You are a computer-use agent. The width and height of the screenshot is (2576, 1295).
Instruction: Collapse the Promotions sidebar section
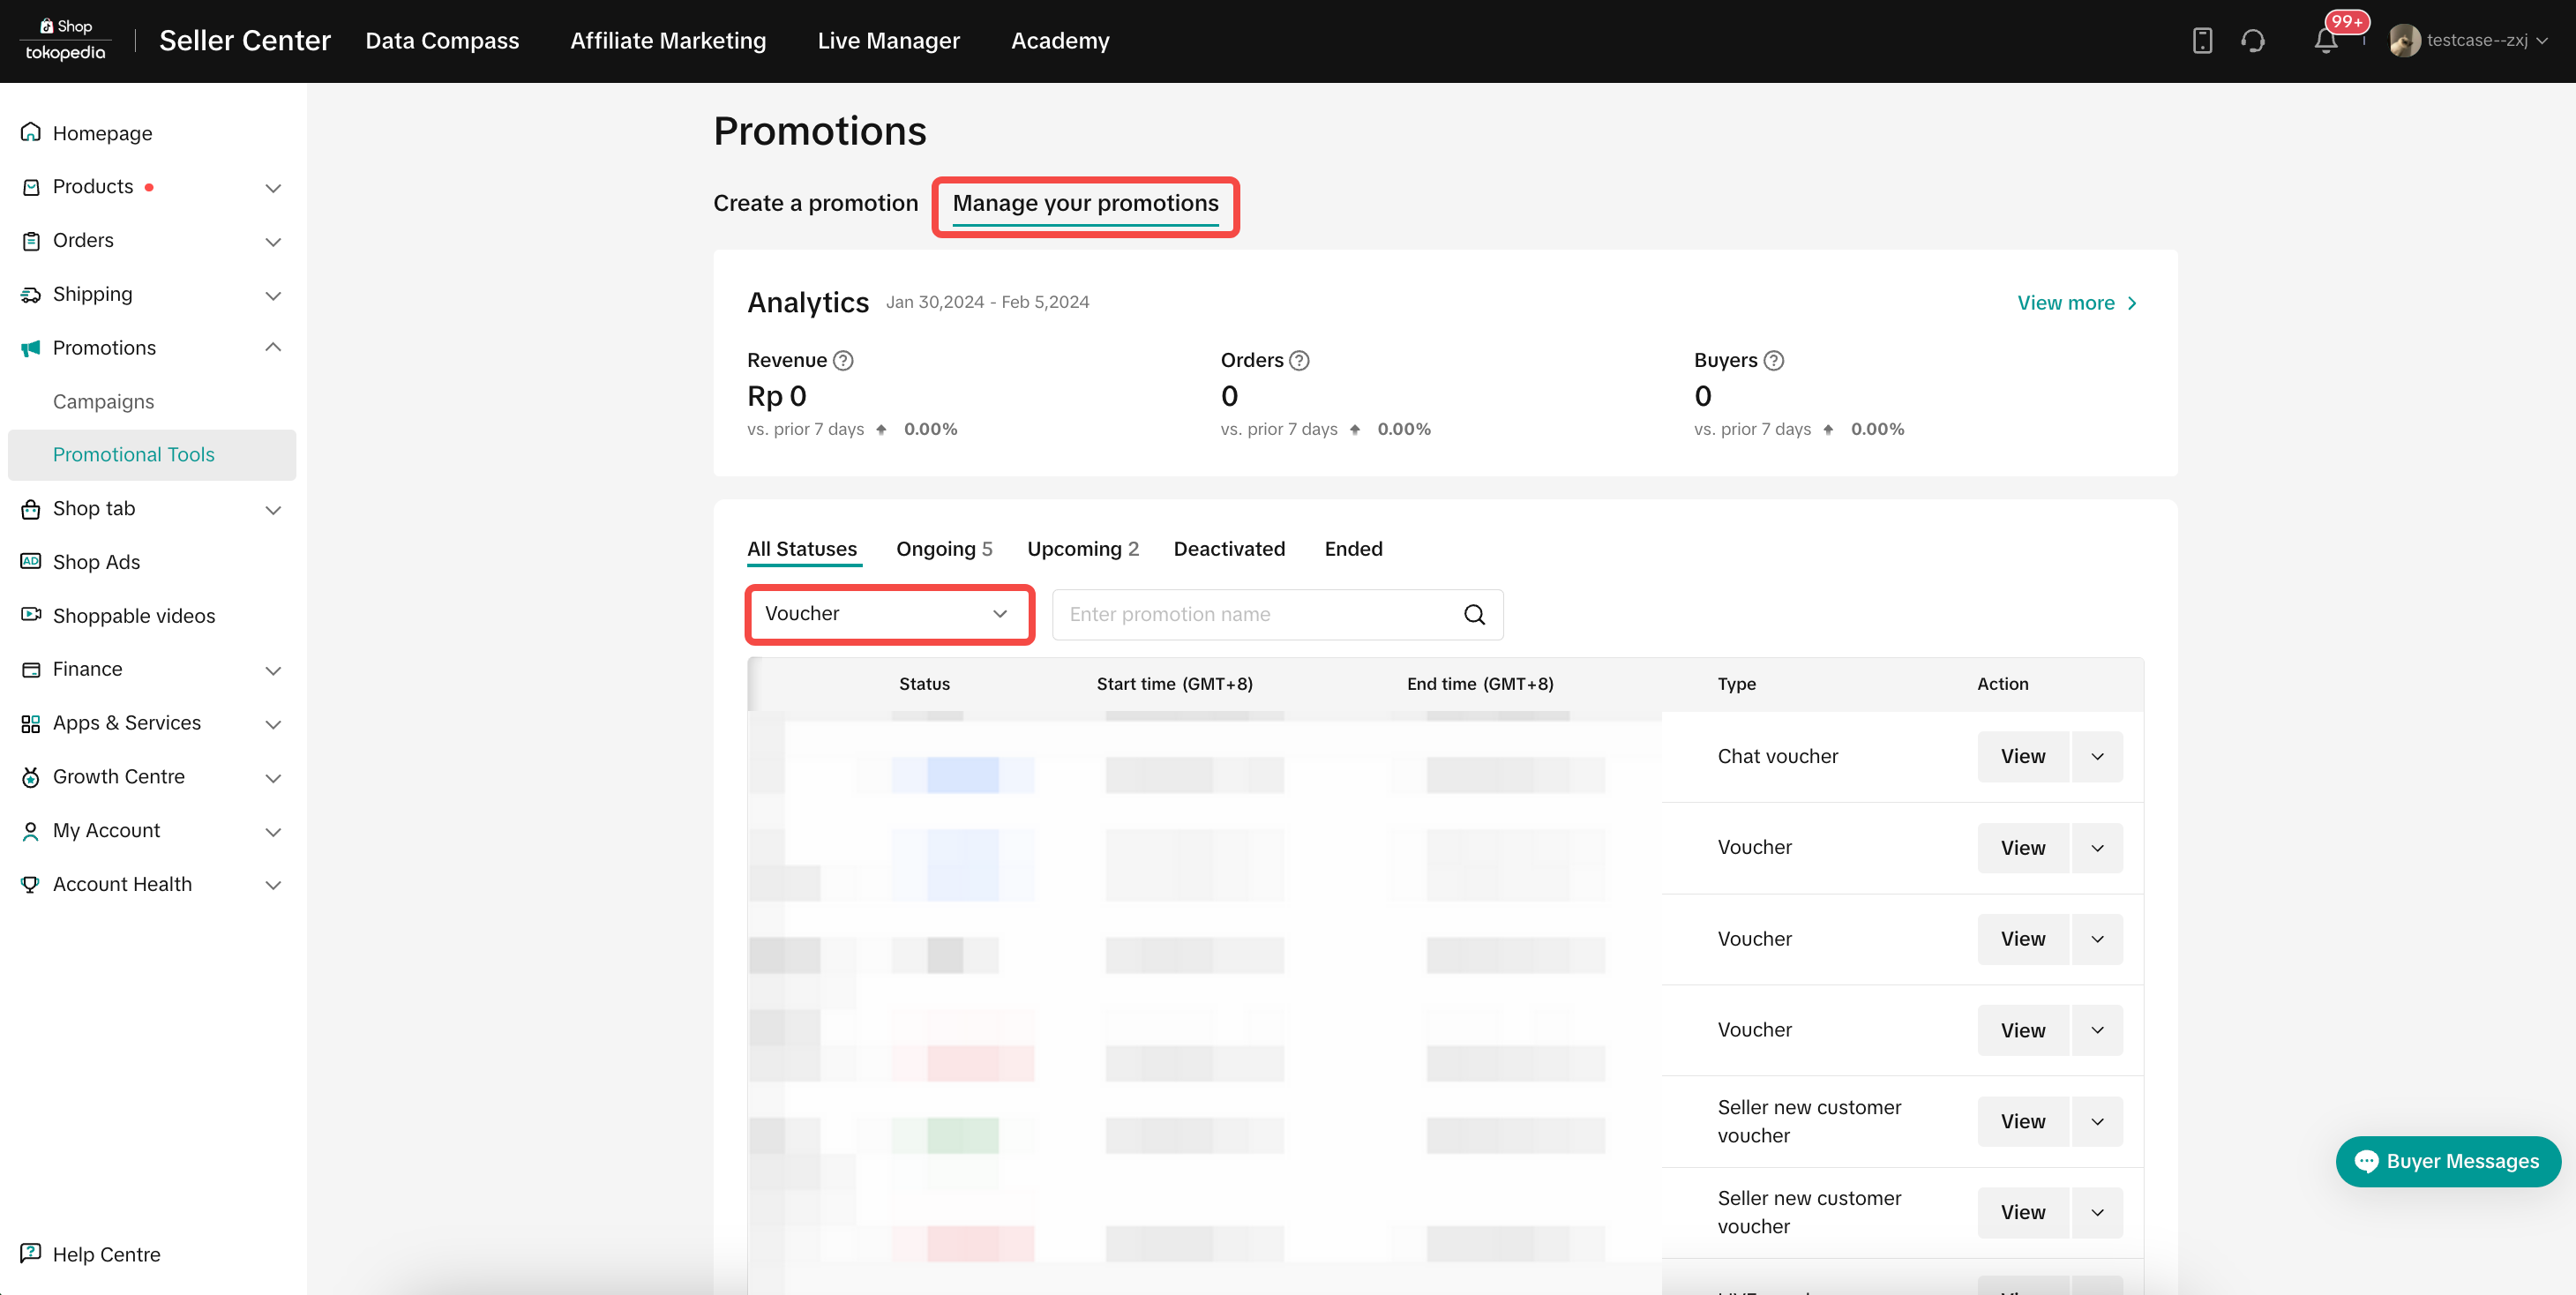pos(272,347)
